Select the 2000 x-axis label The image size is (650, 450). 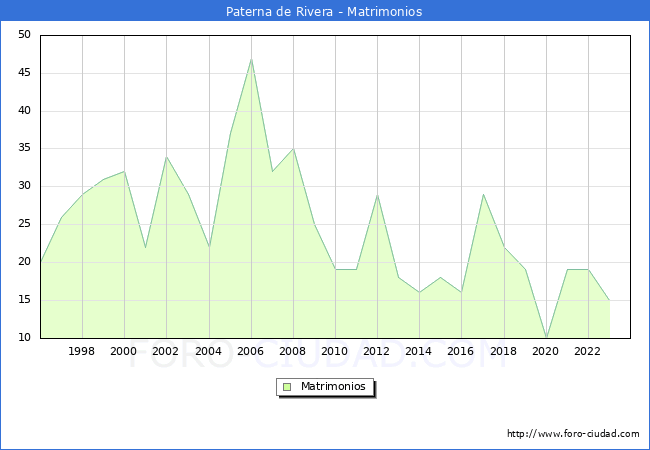[x=124, y=352]
